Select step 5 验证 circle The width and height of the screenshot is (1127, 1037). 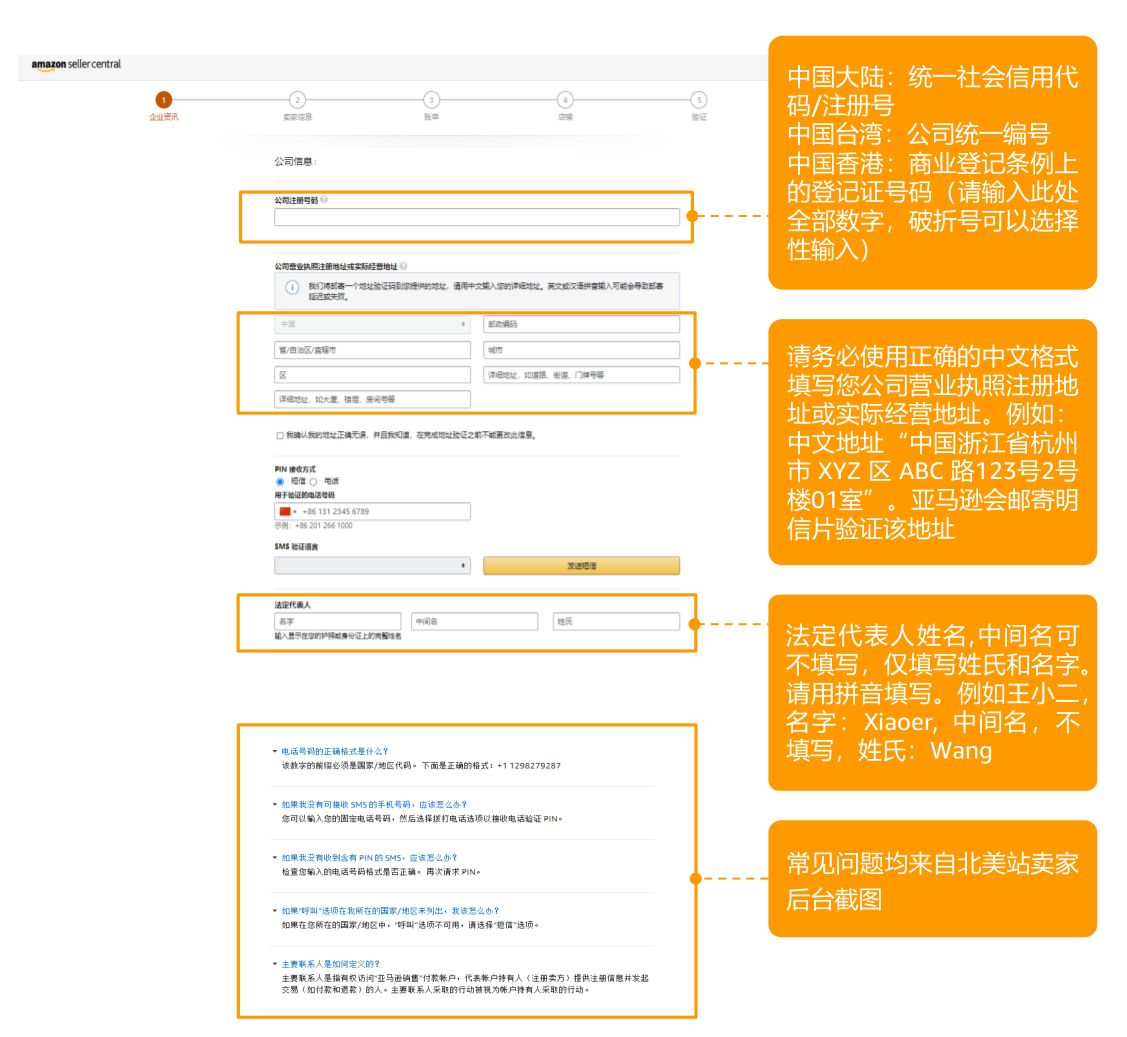pos(699,99)
